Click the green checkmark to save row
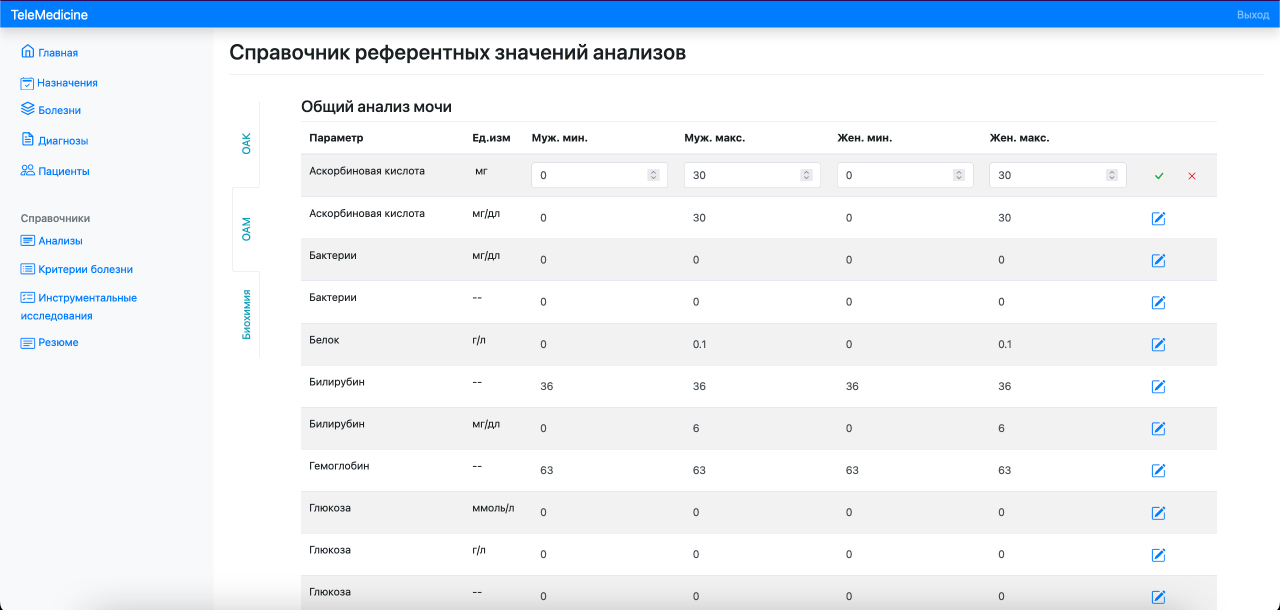Image resolution: width=1280 pixels, height=610 pixels. click(x=1159, y=176)
